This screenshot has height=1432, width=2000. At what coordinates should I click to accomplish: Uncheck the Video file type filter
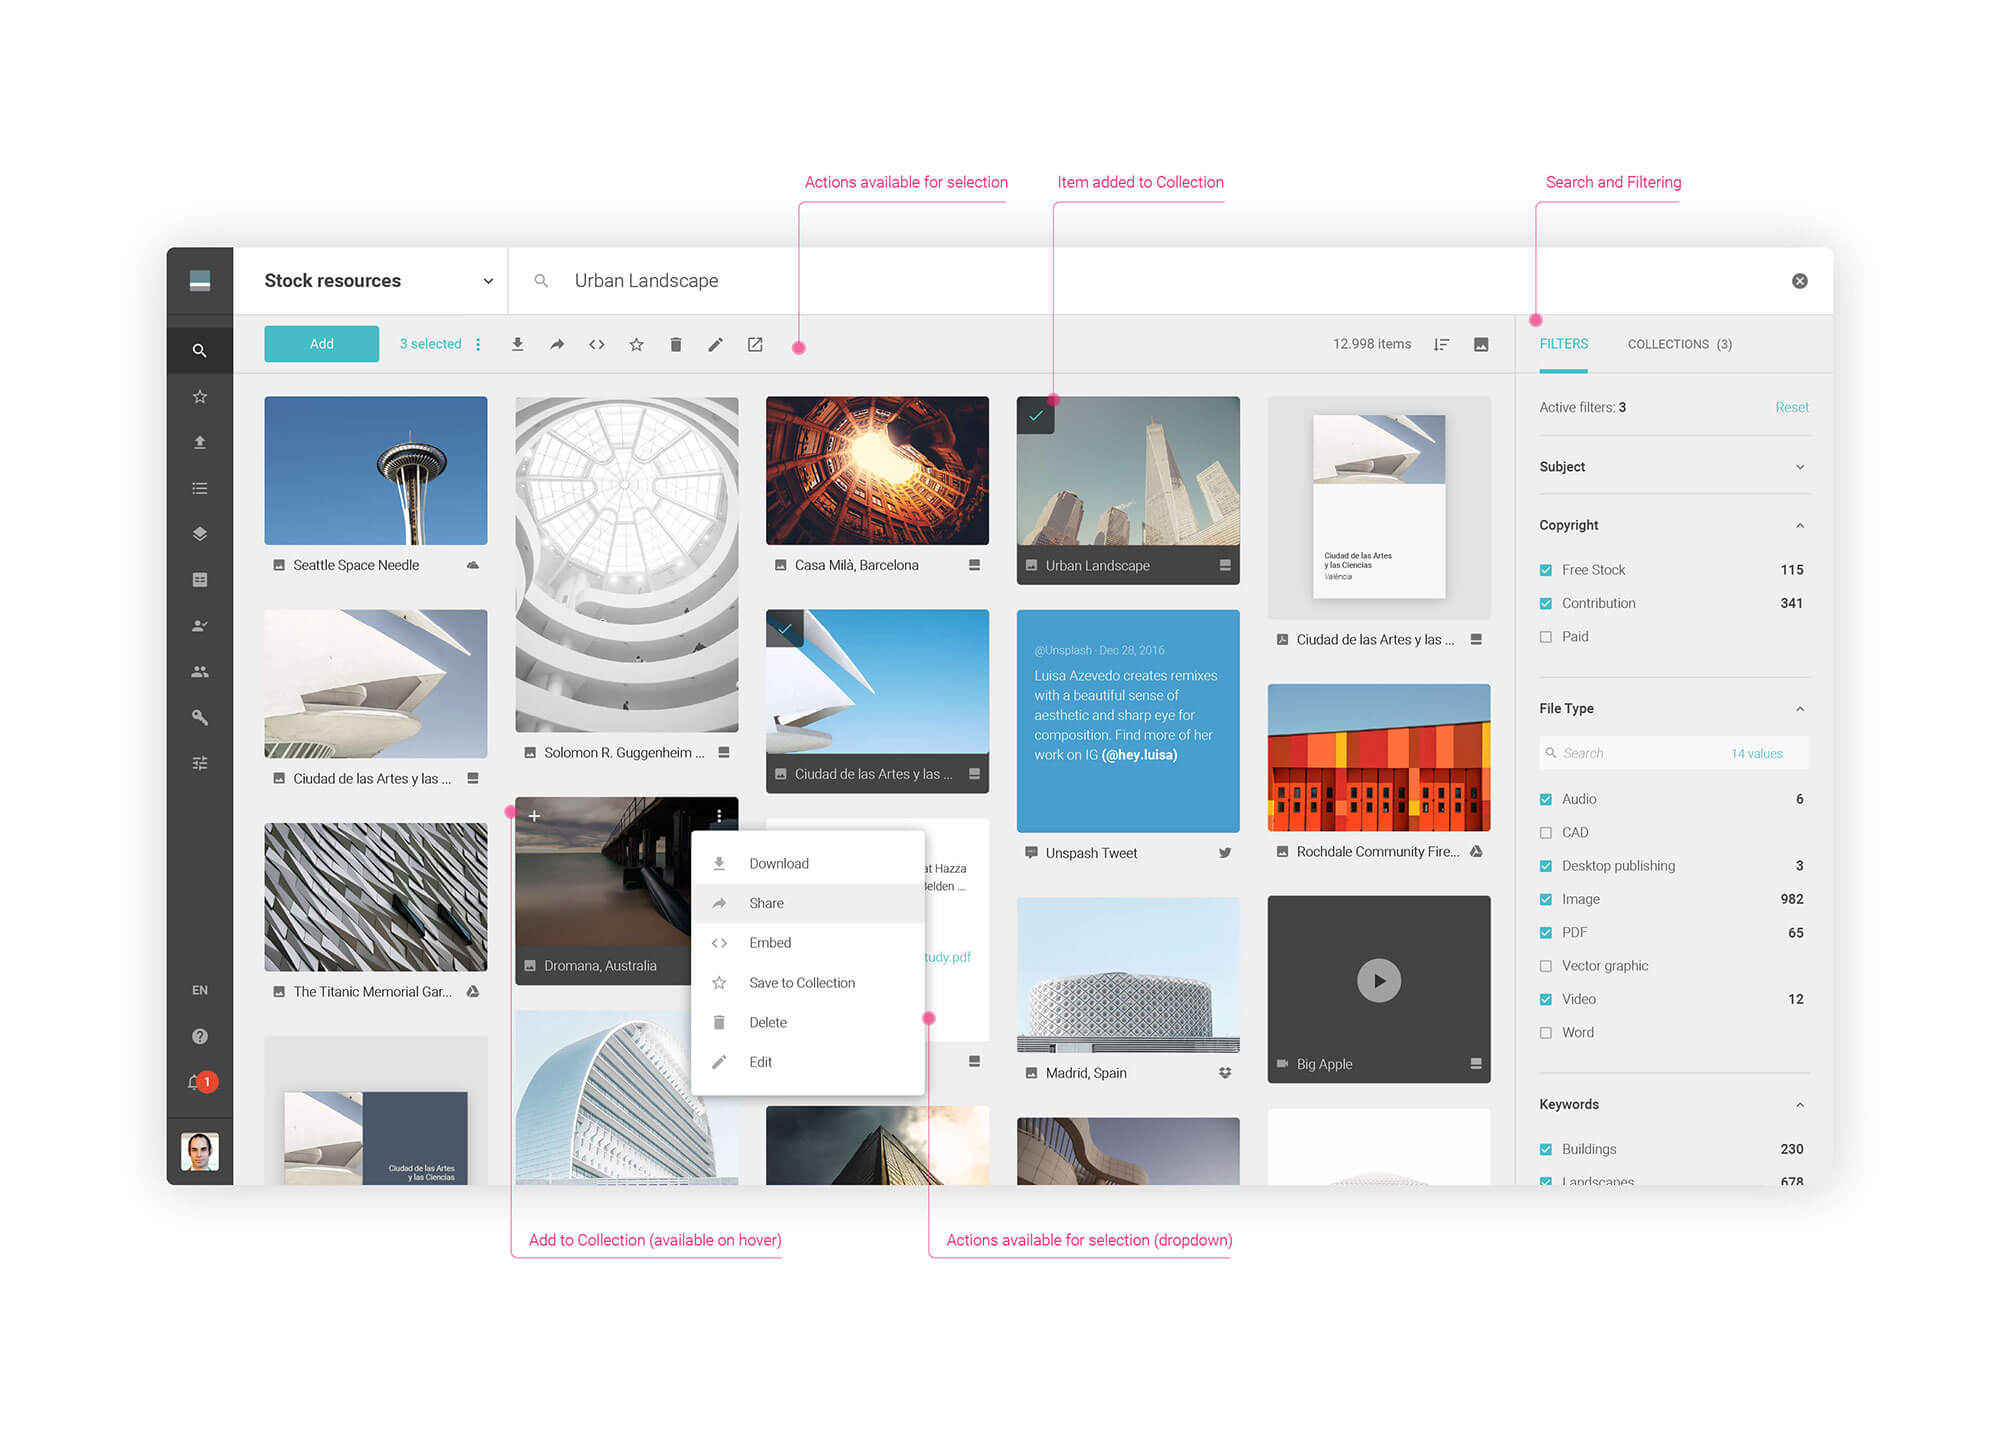pyautogui.click(x=1546, y=999)
